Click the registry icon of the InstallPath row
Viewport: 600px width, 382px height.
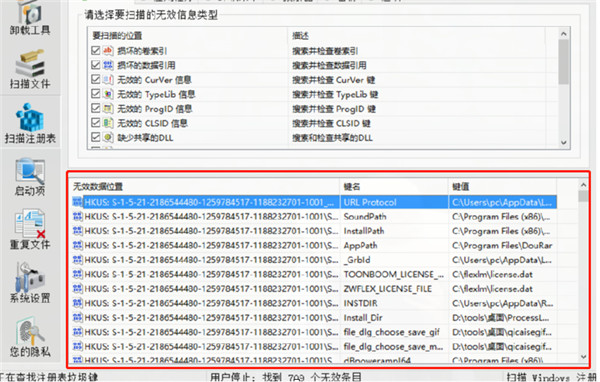point(78,231)
